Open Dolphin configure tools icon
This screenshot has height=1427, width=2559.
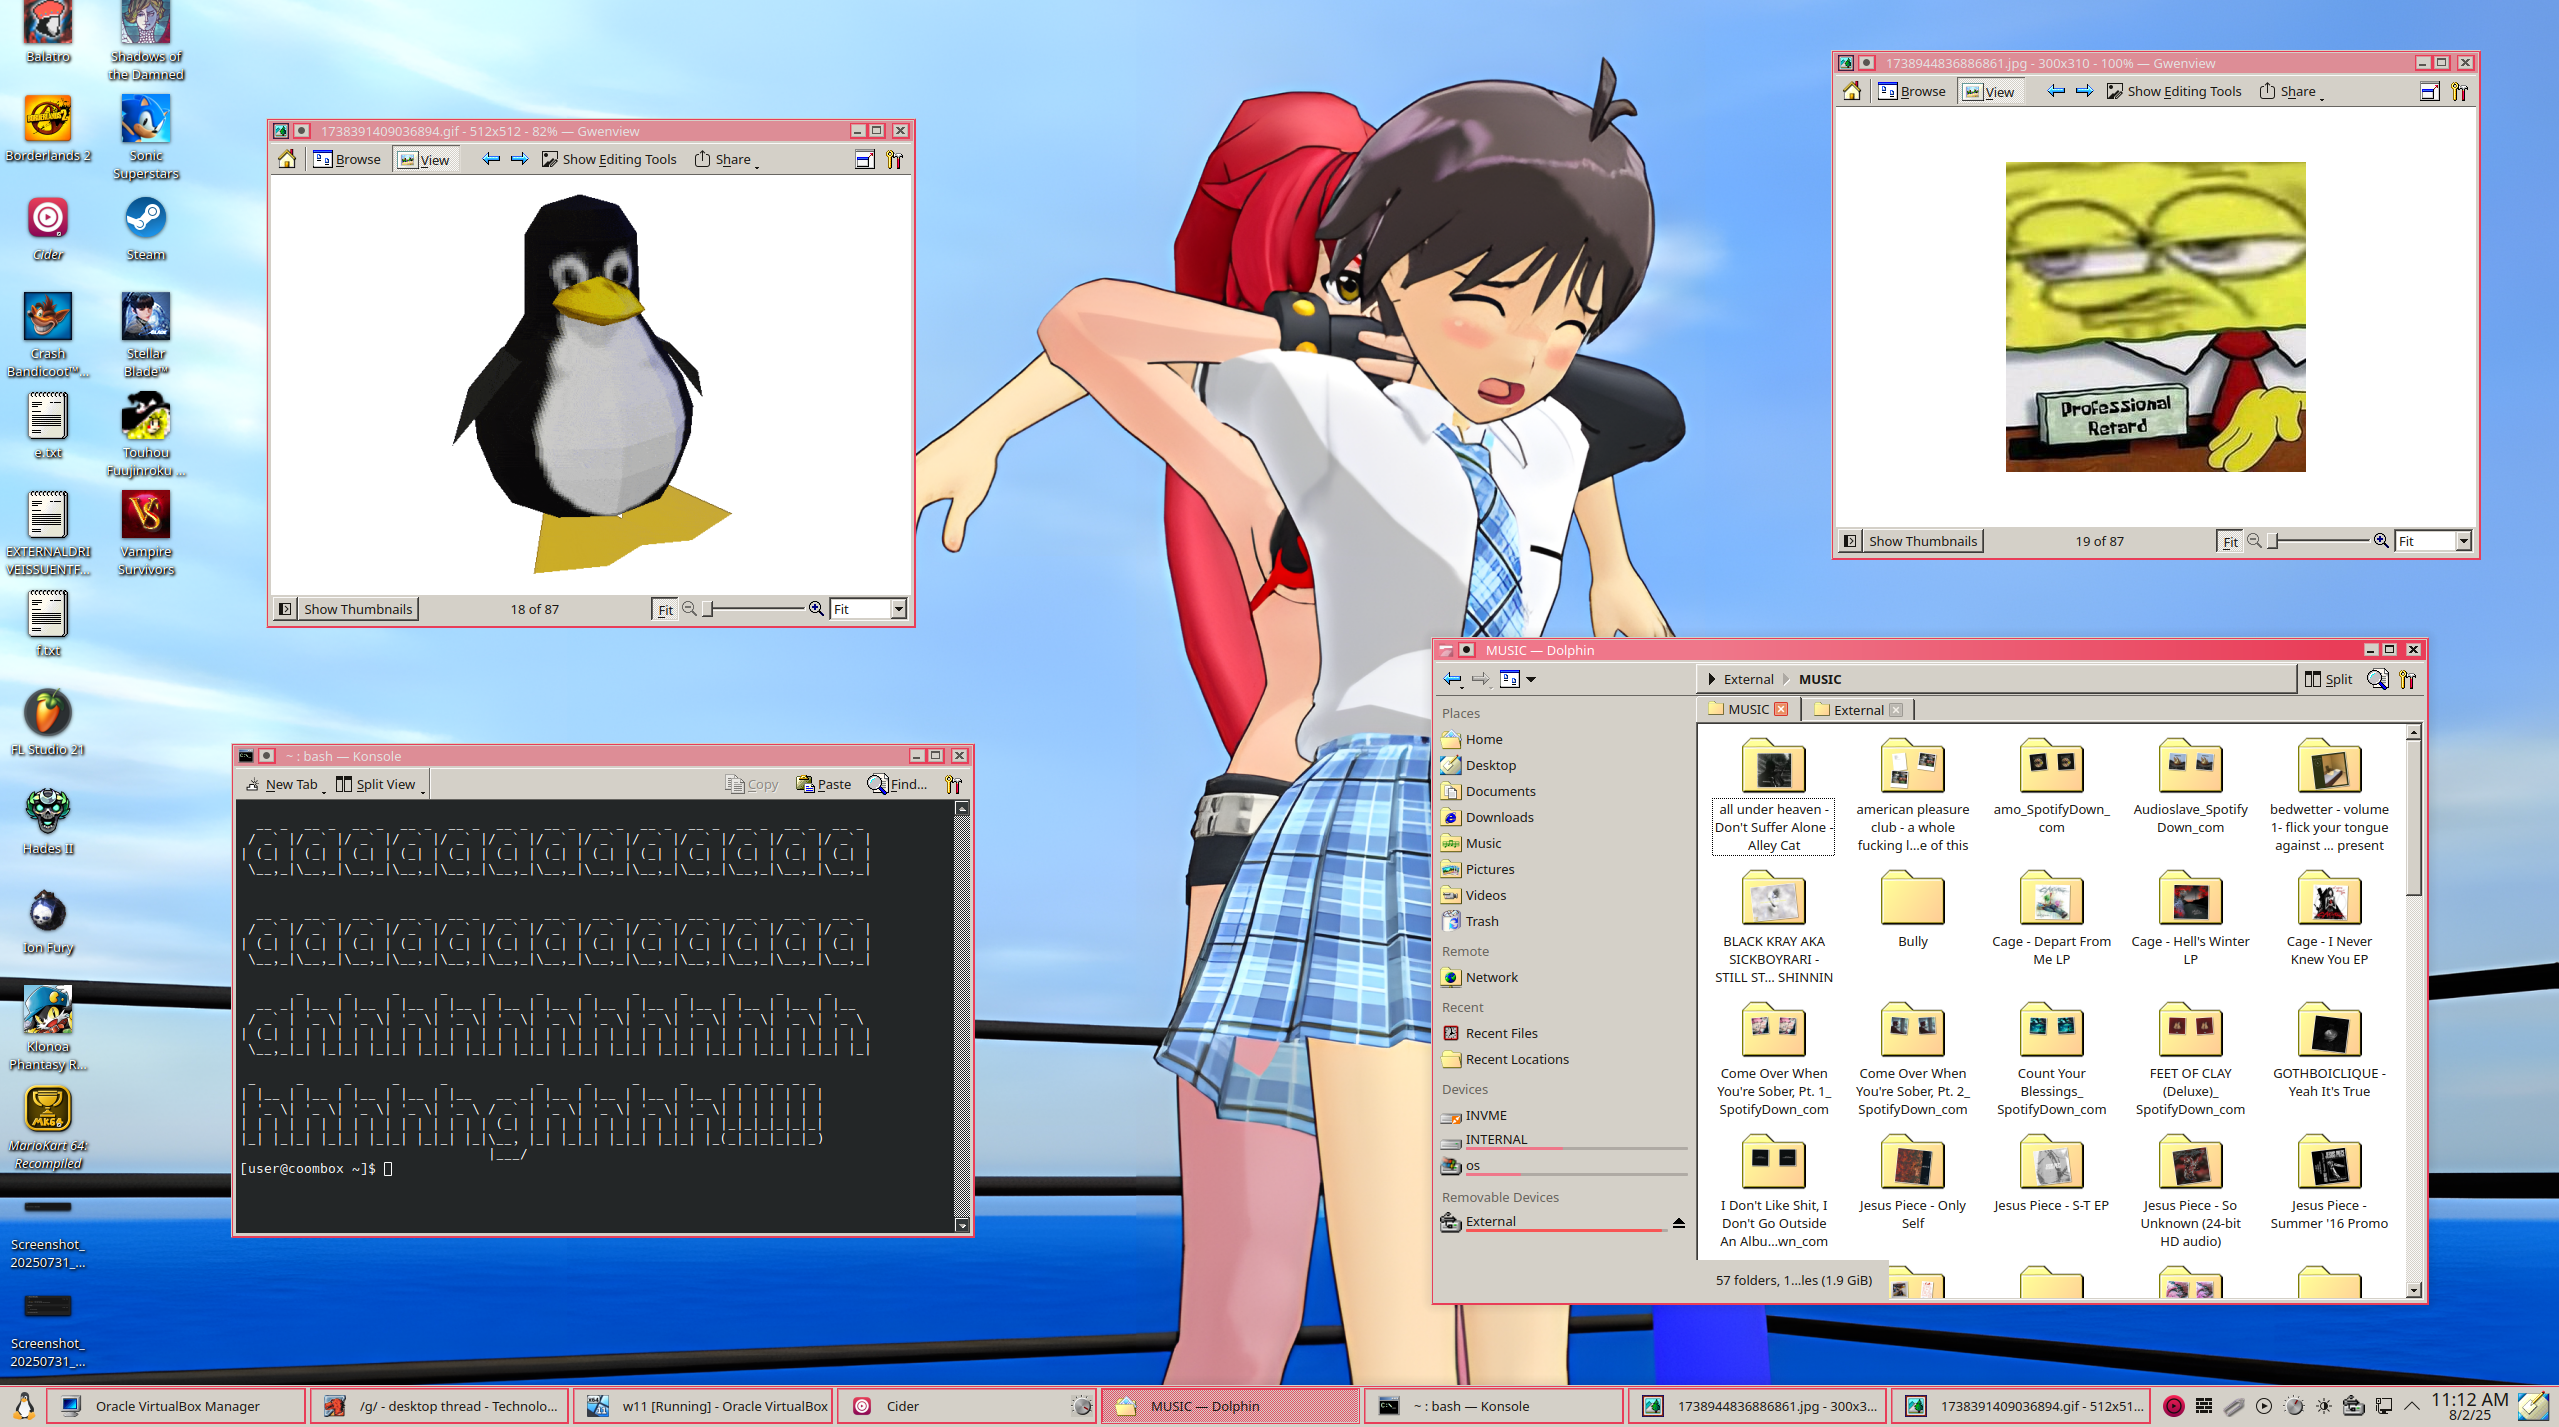pyautogui.click(x=2408, y=679)
